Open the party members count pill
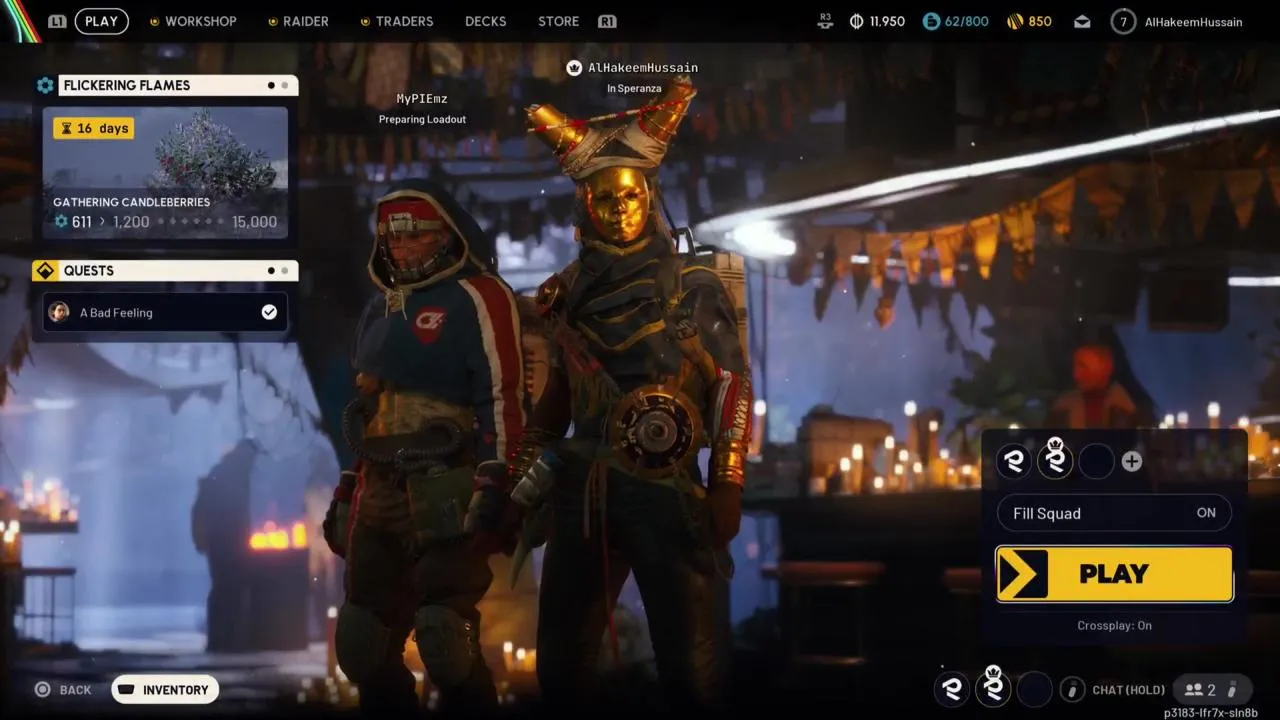1280x720 pixels. [1211, 689]
